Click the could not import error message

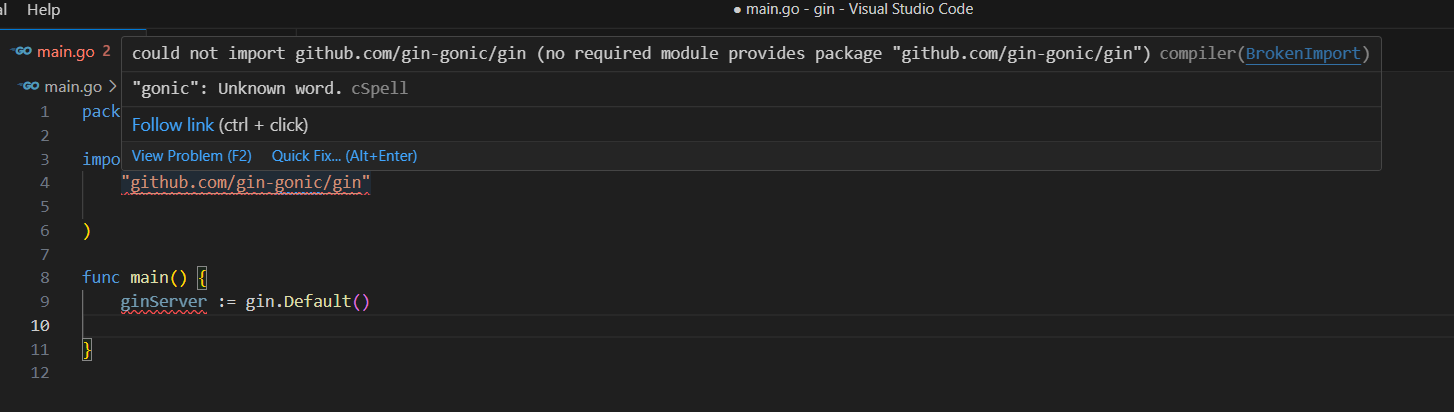pyautogui.click(x=642, y=53)
